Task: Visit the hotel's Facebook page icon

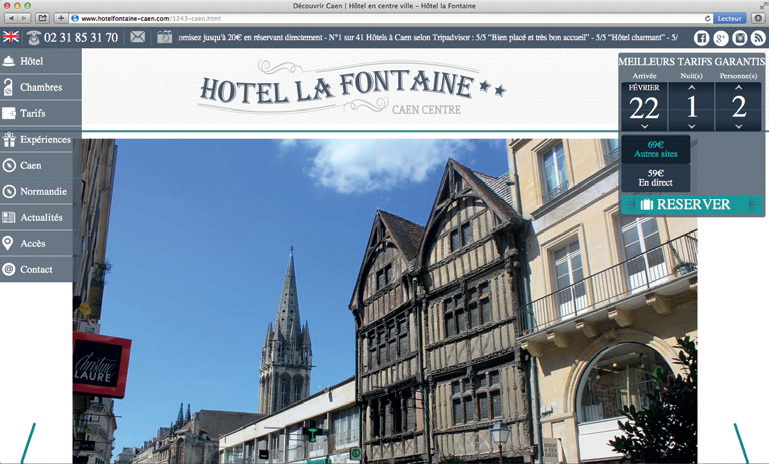Action: tap(701, 38)
